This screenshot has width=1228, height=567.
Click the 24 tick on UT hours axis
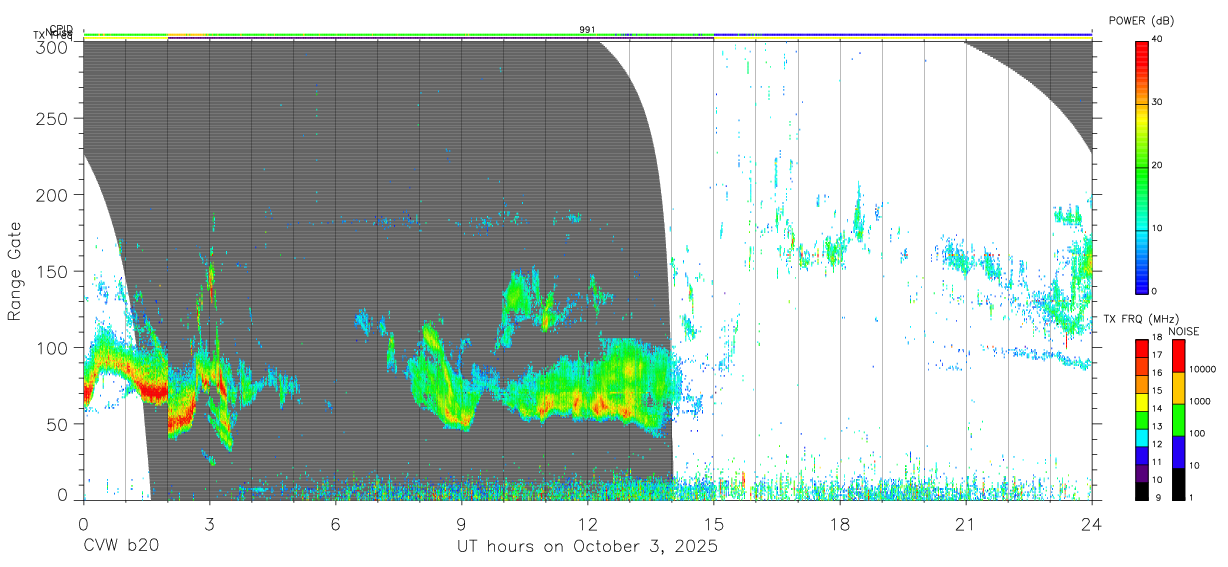(1091, 523)
